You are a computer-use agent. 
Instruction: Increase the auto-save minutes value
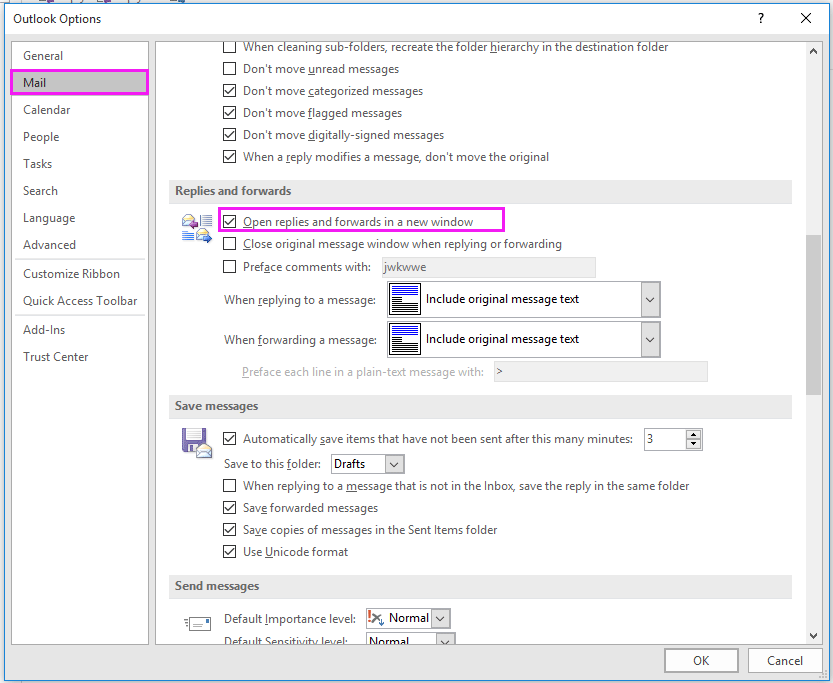point(693,434)
